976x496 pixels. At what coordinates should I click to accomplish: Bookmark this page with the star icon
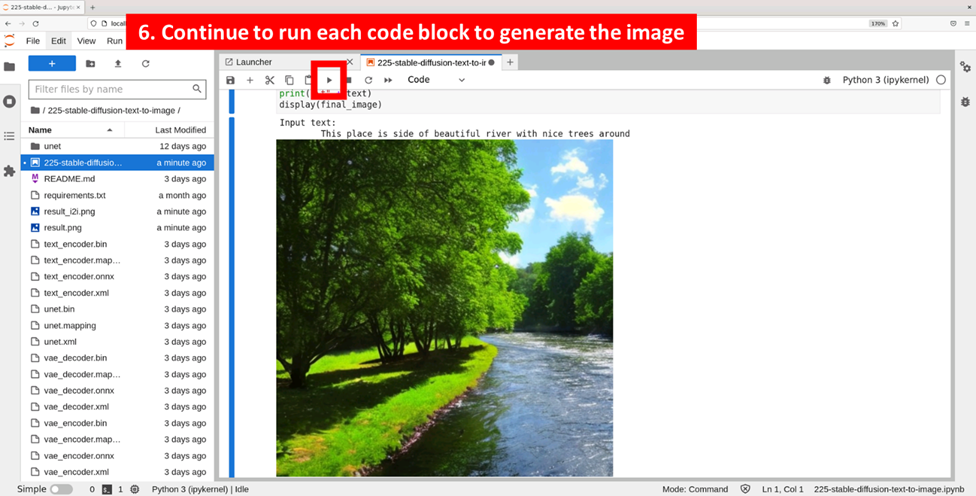[895, 24]
